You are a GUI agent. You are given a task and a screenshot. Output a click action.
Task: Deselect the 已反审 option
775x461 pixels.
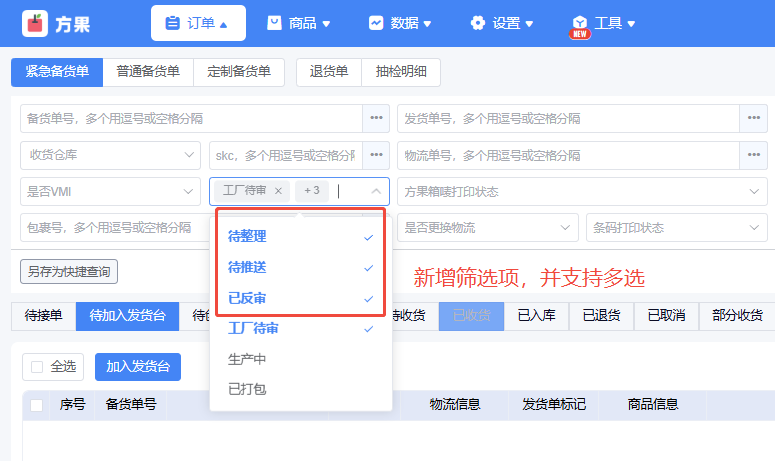[x=301, y=298]
